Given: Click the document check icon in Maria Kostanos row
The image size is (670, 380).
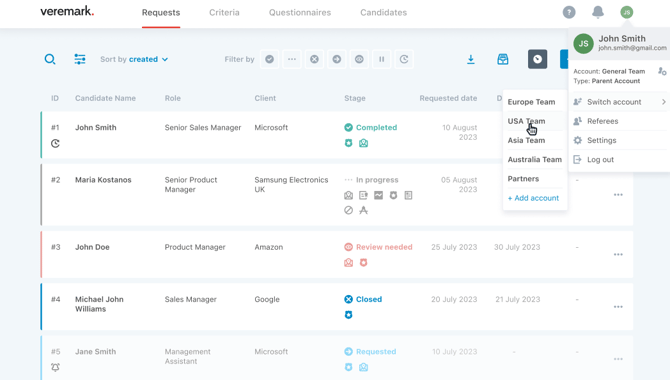Looking at the screenshot, I should point(408,195).
